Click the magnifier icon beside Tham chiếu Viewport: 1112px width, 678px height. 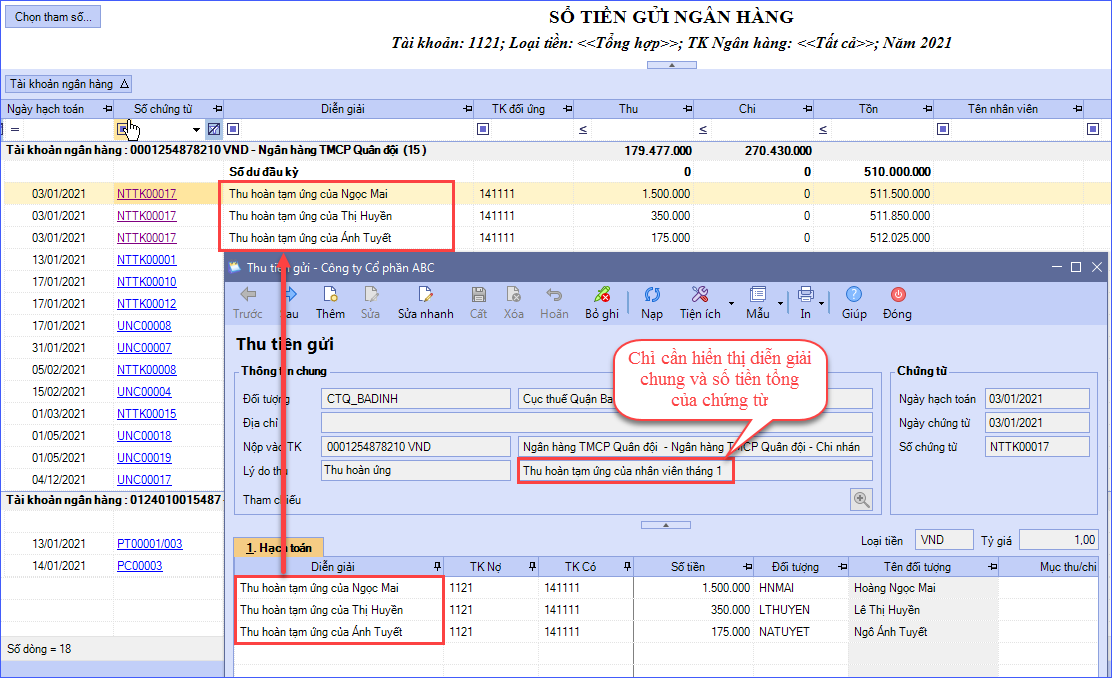[x=860, y=500]
